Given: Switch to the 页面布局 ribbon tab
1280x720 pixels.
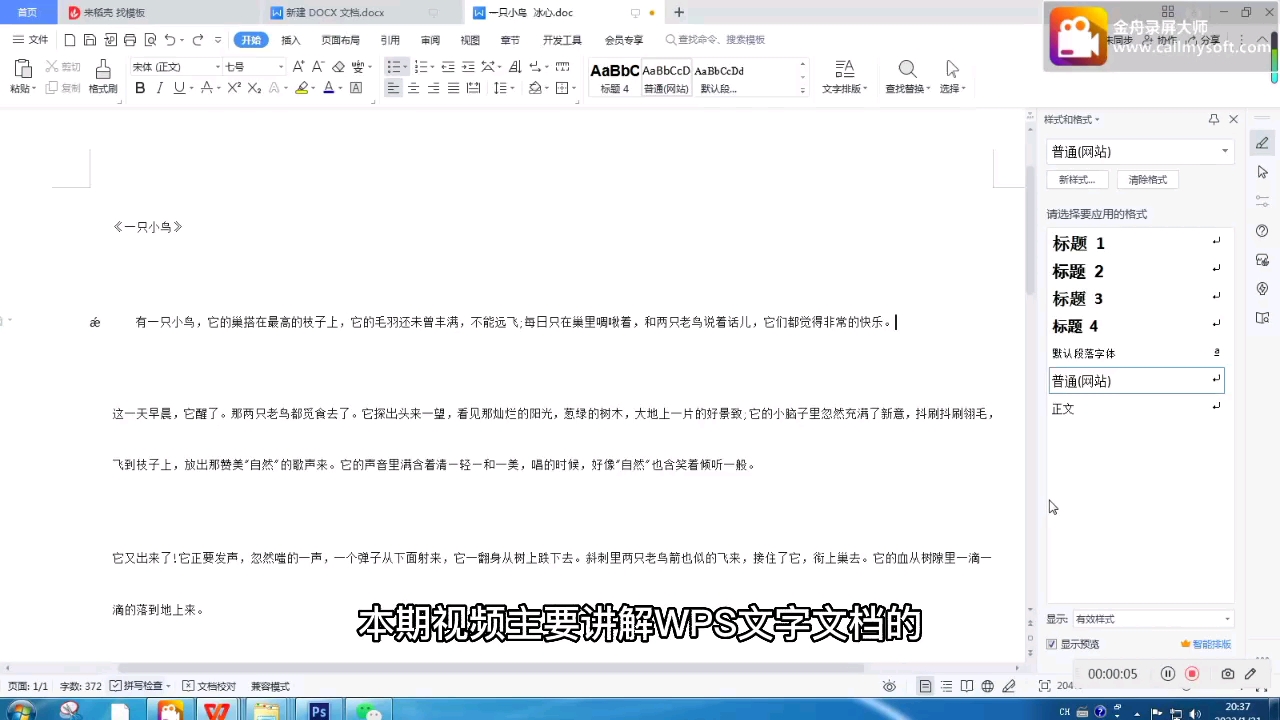Looking at the screenshot, I should point(340,40).
